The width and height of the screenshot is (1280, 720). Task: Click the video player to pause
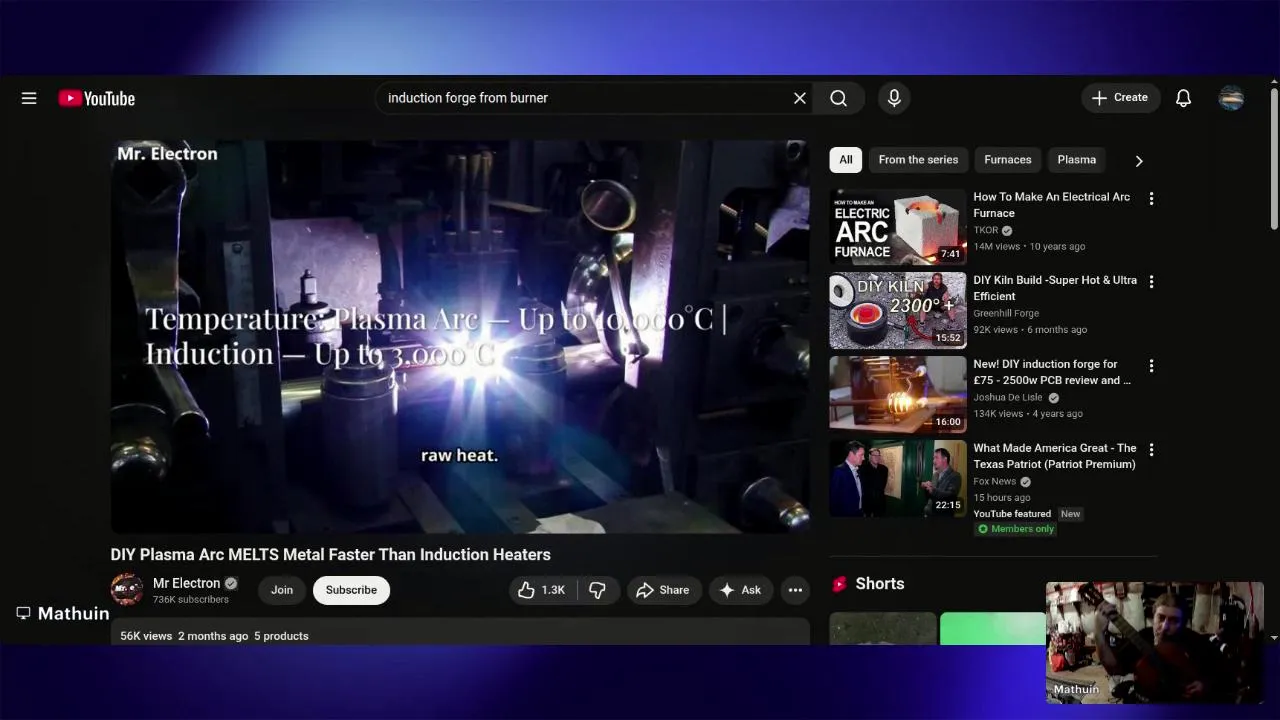click(x=460, y=336)
